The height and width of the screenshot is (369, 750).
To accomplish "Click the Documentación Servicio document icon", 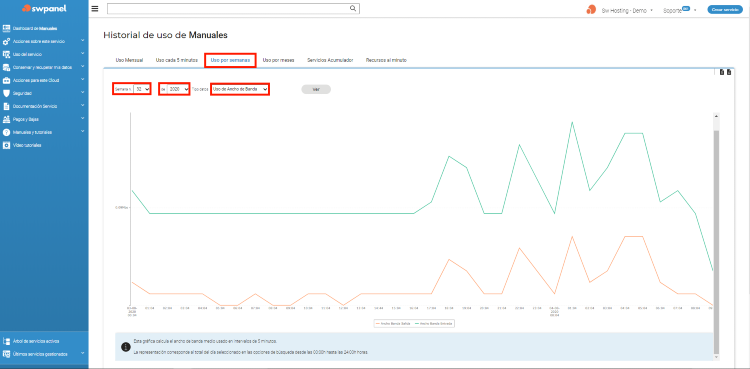I will tap(6, 106).
